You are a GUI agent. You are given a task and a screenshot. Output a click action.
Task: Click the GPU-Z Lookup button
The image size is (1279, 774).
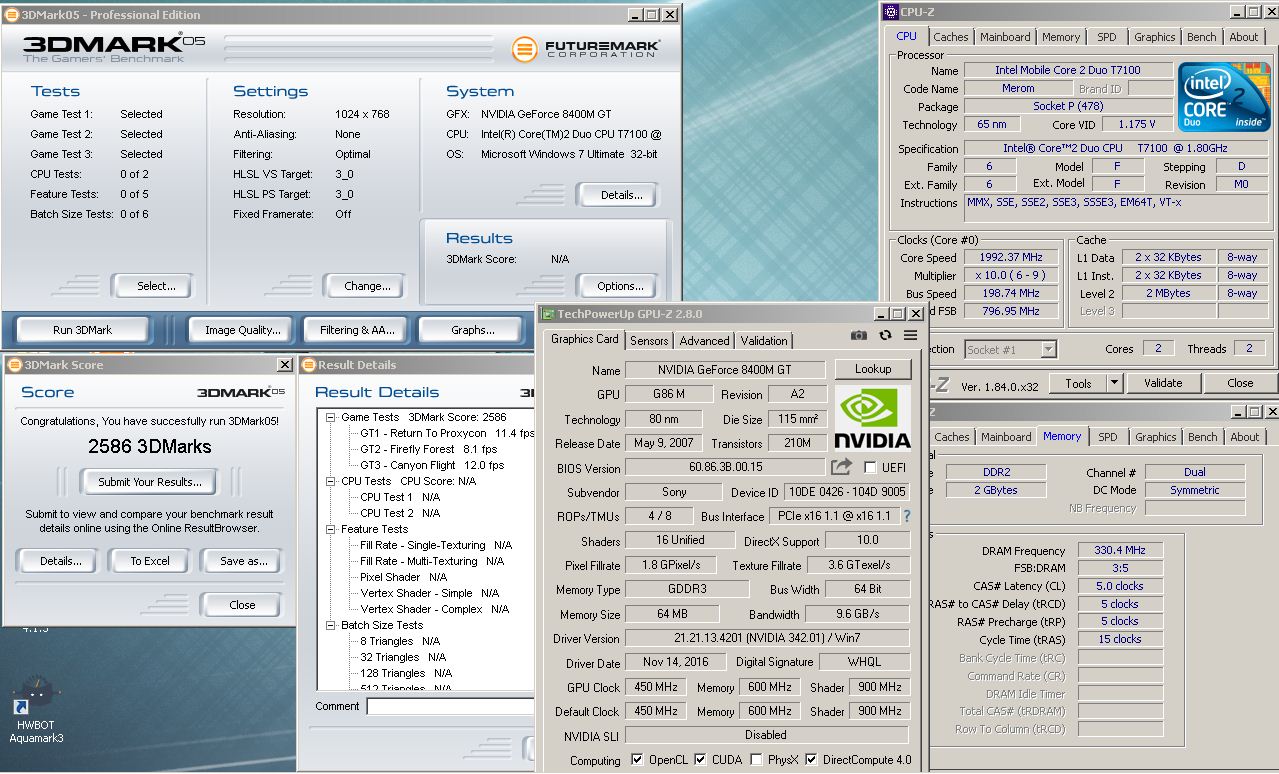pos(873,369)
